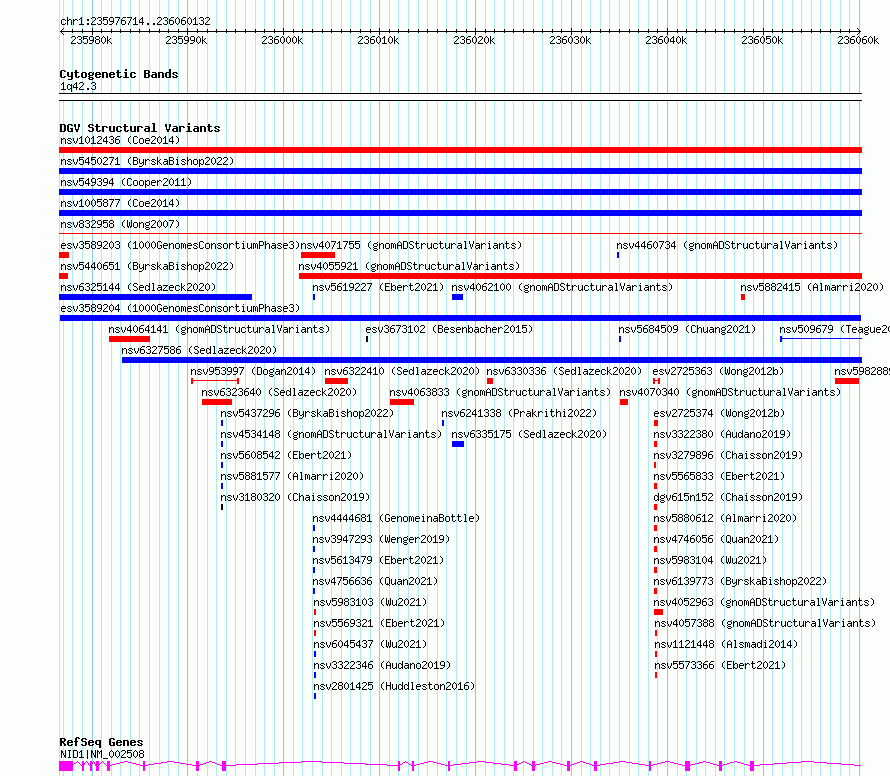Click esv2725363 (Wong2012b) label
This screenshot has height=776, width=890.
coord(718,371)
